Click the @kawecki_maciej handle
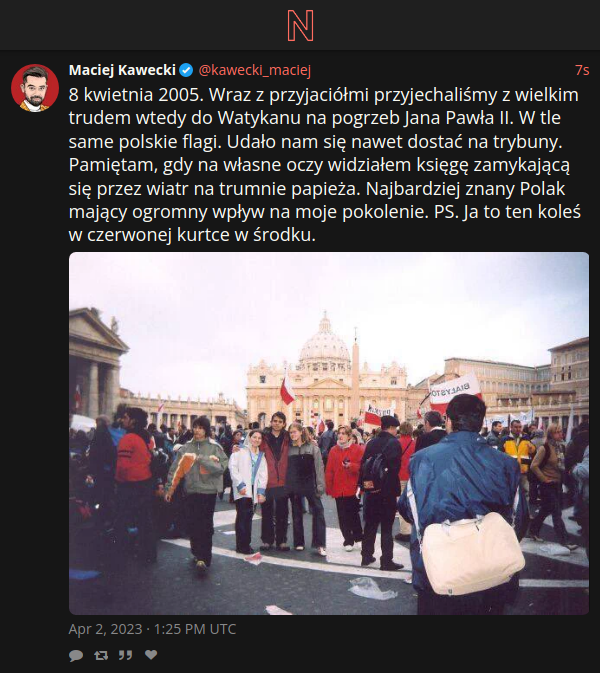 tap(255, 70)
